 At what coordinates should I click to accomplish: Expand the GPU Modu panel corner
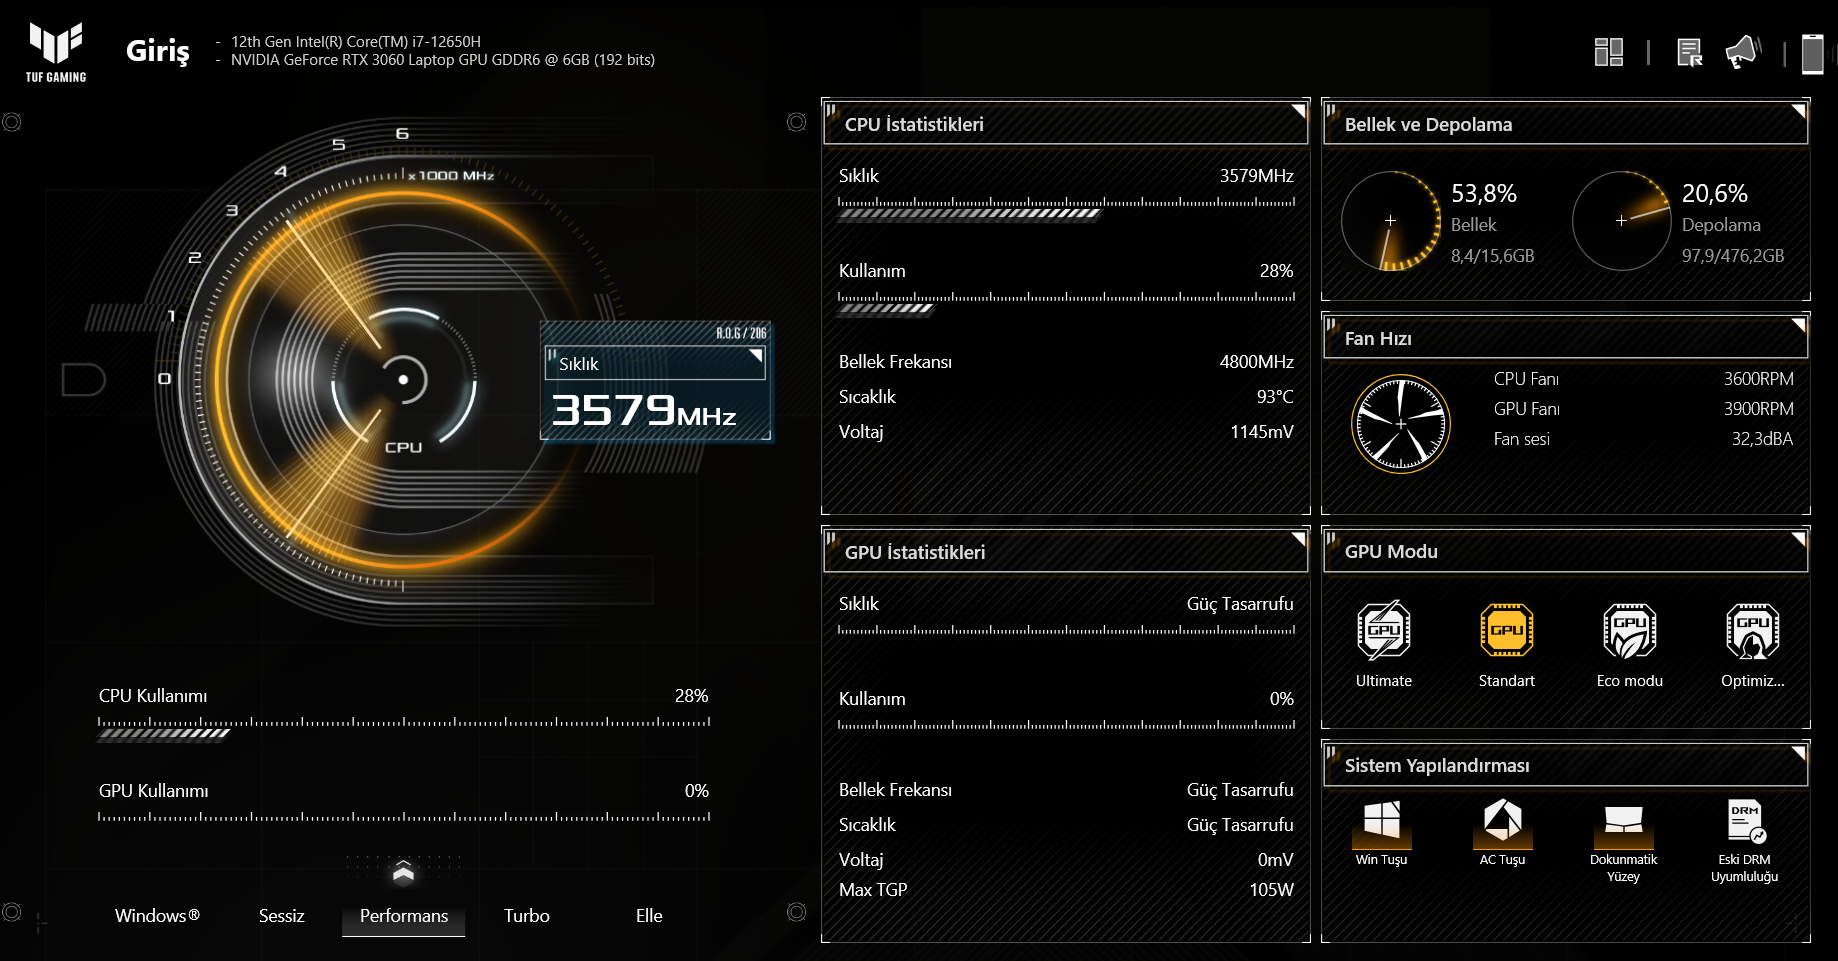pos(1798,538)
